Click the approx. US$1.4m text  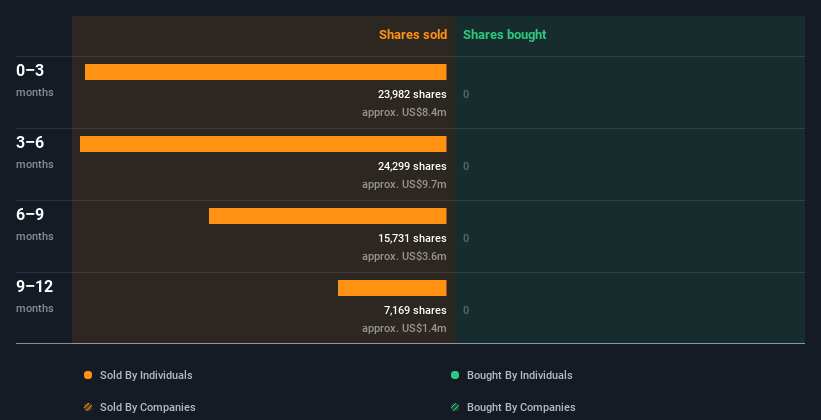(x=404, y=329)
